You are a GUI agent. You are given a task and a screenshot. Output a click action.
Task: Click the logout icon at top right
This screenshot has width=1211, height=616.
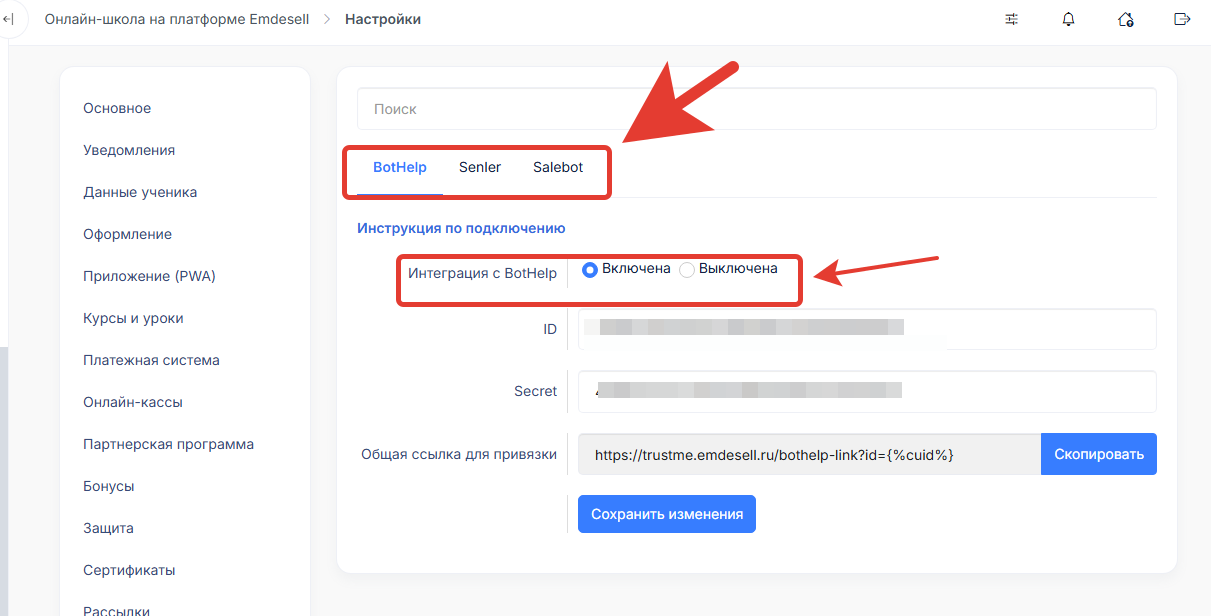tap(1182, 19)
